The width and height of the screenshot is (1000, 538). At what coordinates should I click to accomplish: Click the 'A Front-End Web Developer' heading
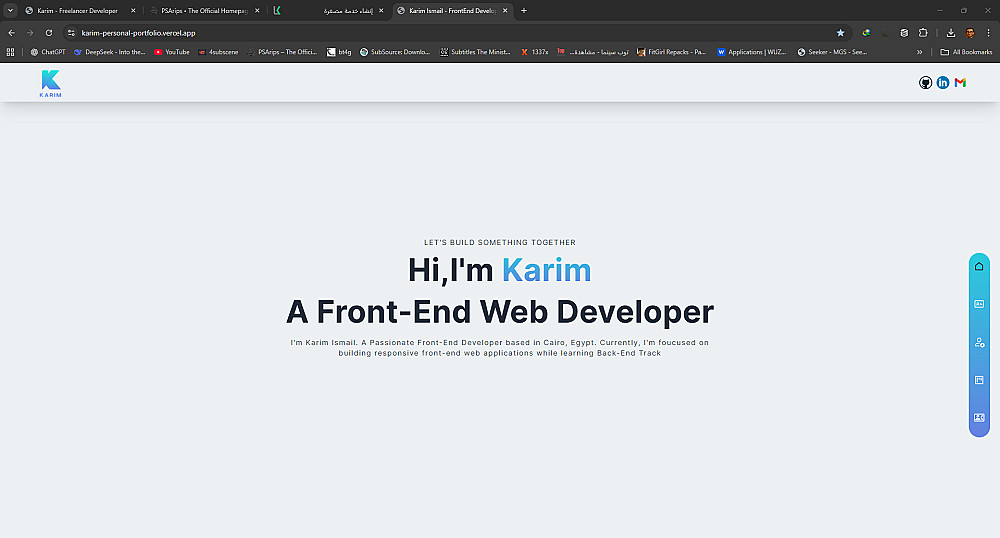[500, 312]
